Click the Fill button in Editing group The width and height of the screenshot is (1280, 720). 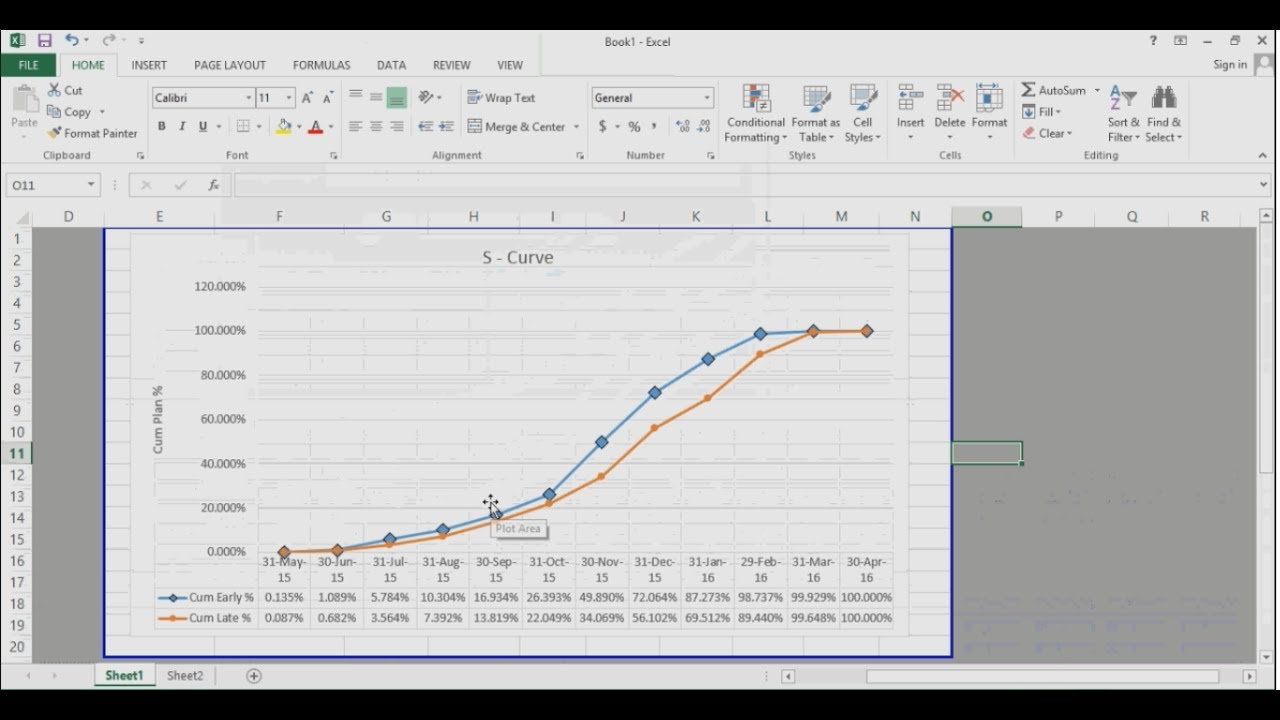pyautogui.click(x=1041, y=112)
